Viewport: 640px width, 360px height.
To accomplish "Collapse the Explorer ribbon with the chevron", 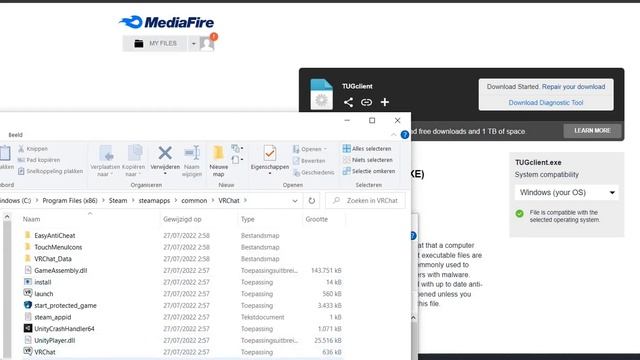I will click(393, 135).
